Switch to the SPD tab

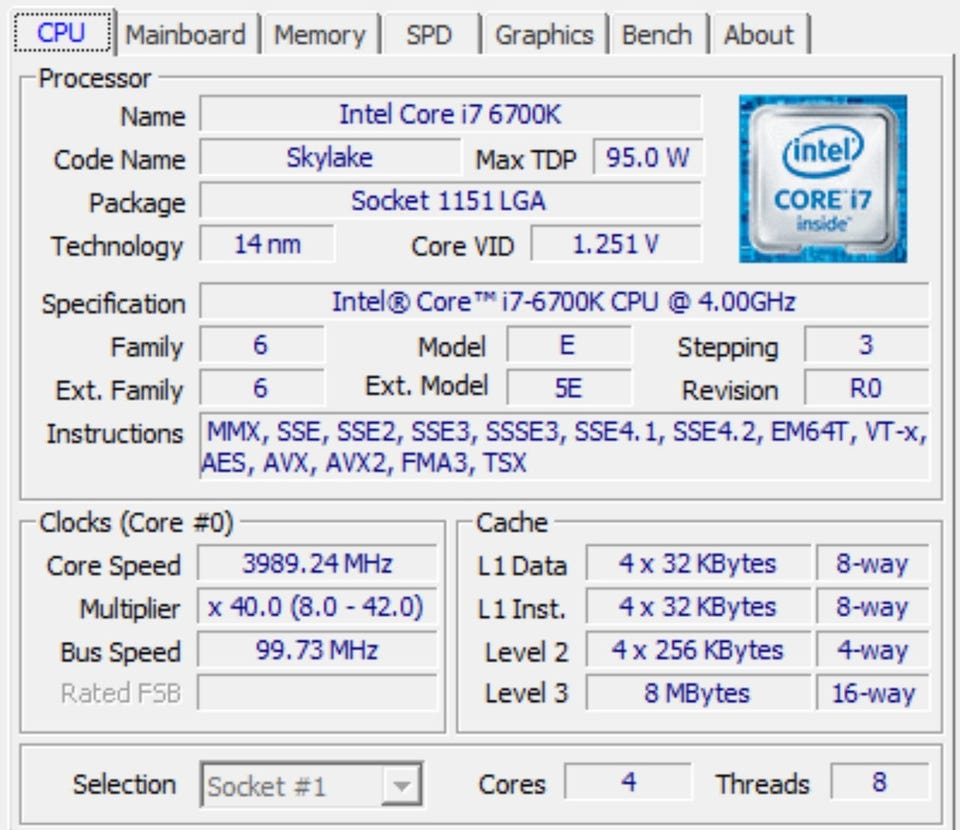coord(429,34)
